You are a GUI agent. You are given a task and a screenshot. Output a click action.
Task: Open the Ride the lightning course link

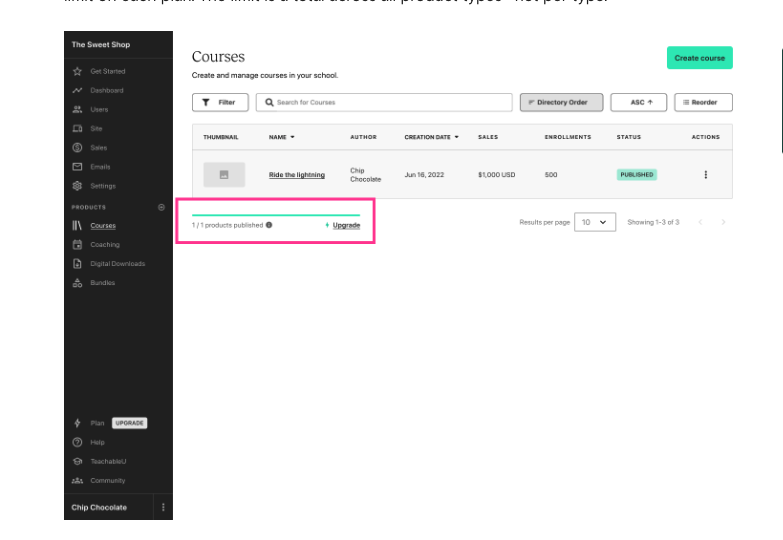click(297, 175)
